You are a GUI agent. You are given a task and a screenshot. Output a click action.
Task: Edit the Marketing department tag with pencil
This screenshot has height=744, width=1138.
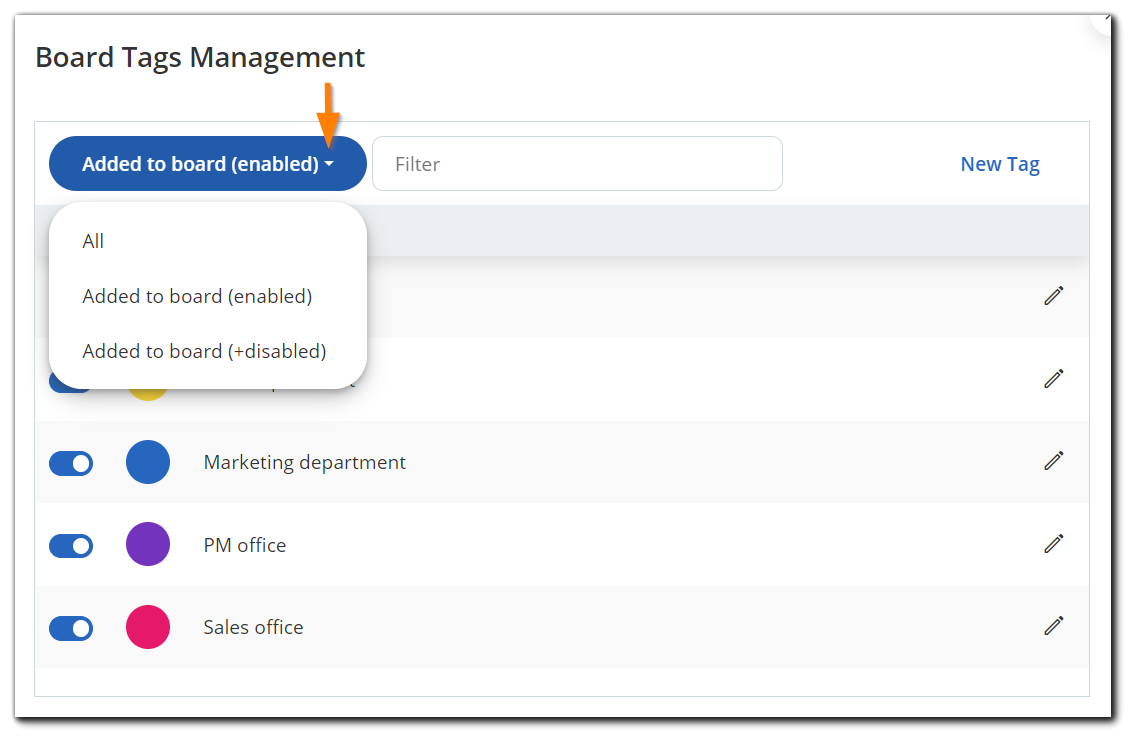[x=1054, y=460]
